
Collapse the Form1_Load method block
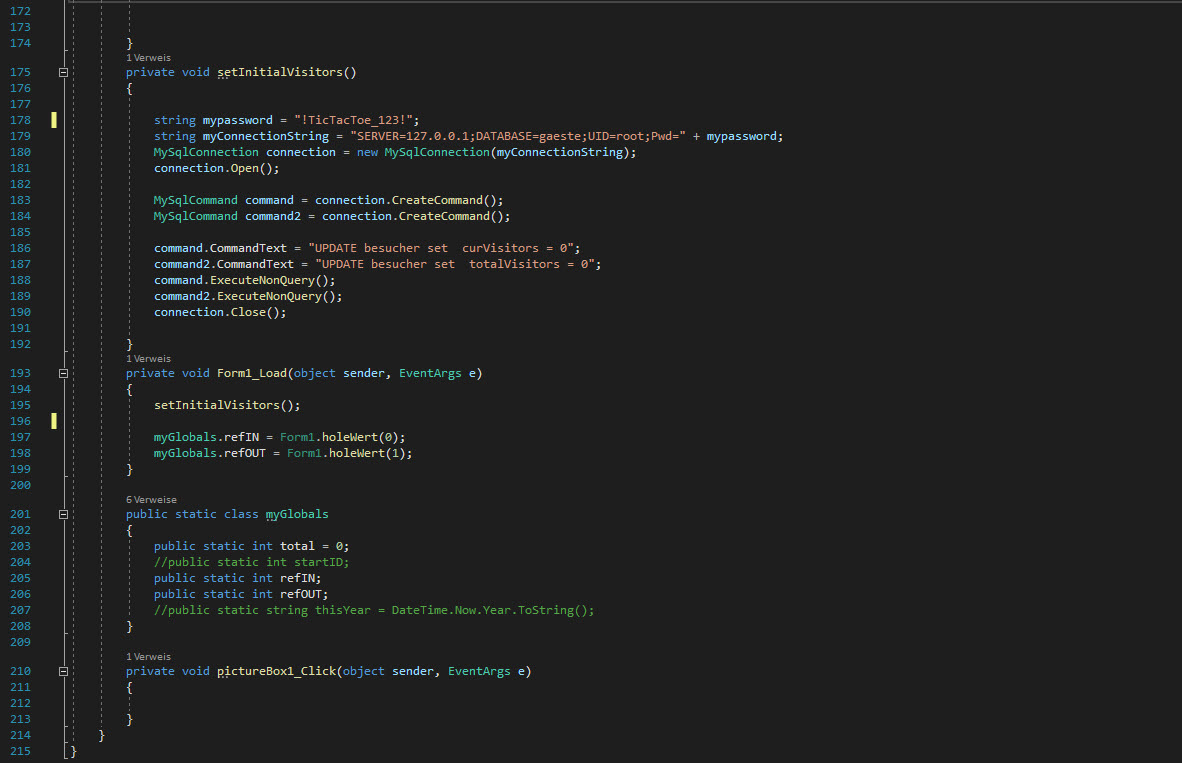point(63,373)
